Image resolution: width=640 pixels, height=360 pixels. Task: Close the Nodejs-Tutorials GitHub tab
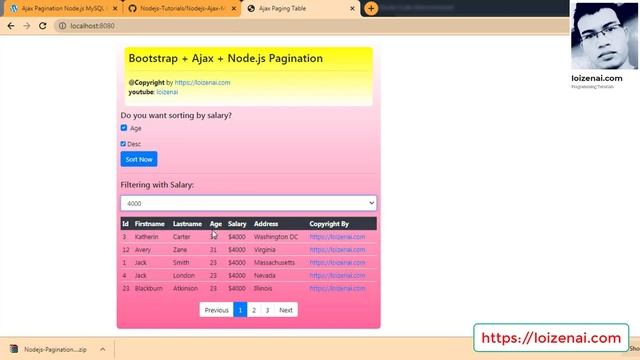coord(233,8)
